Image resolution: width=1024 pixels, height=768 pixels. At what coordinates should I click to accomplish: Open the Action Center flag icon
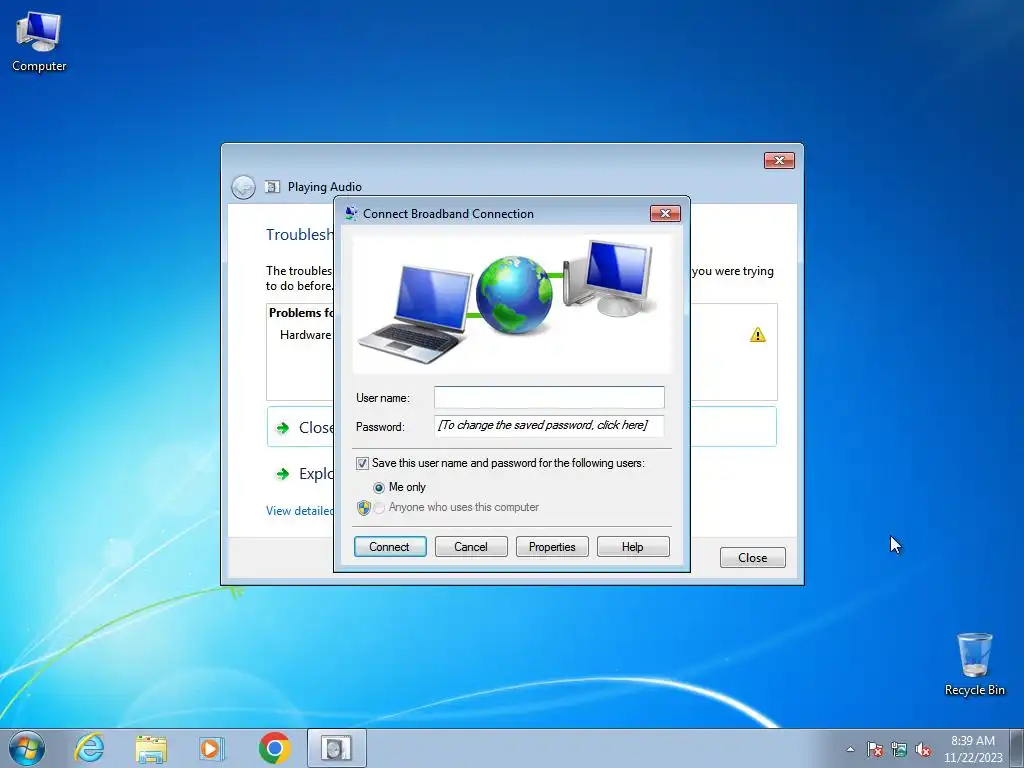[874, 750]
